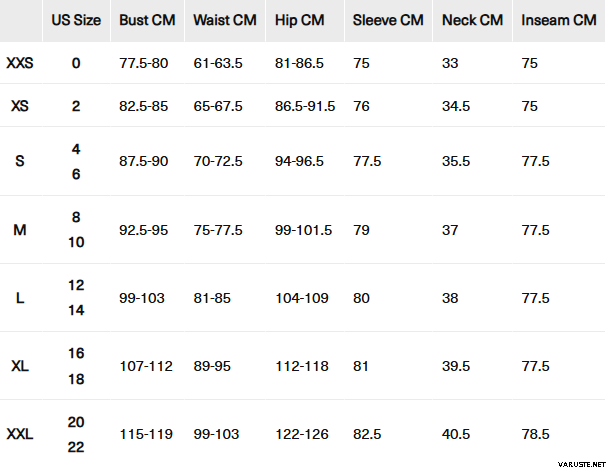Click the XS size row label

coord(20,106)
